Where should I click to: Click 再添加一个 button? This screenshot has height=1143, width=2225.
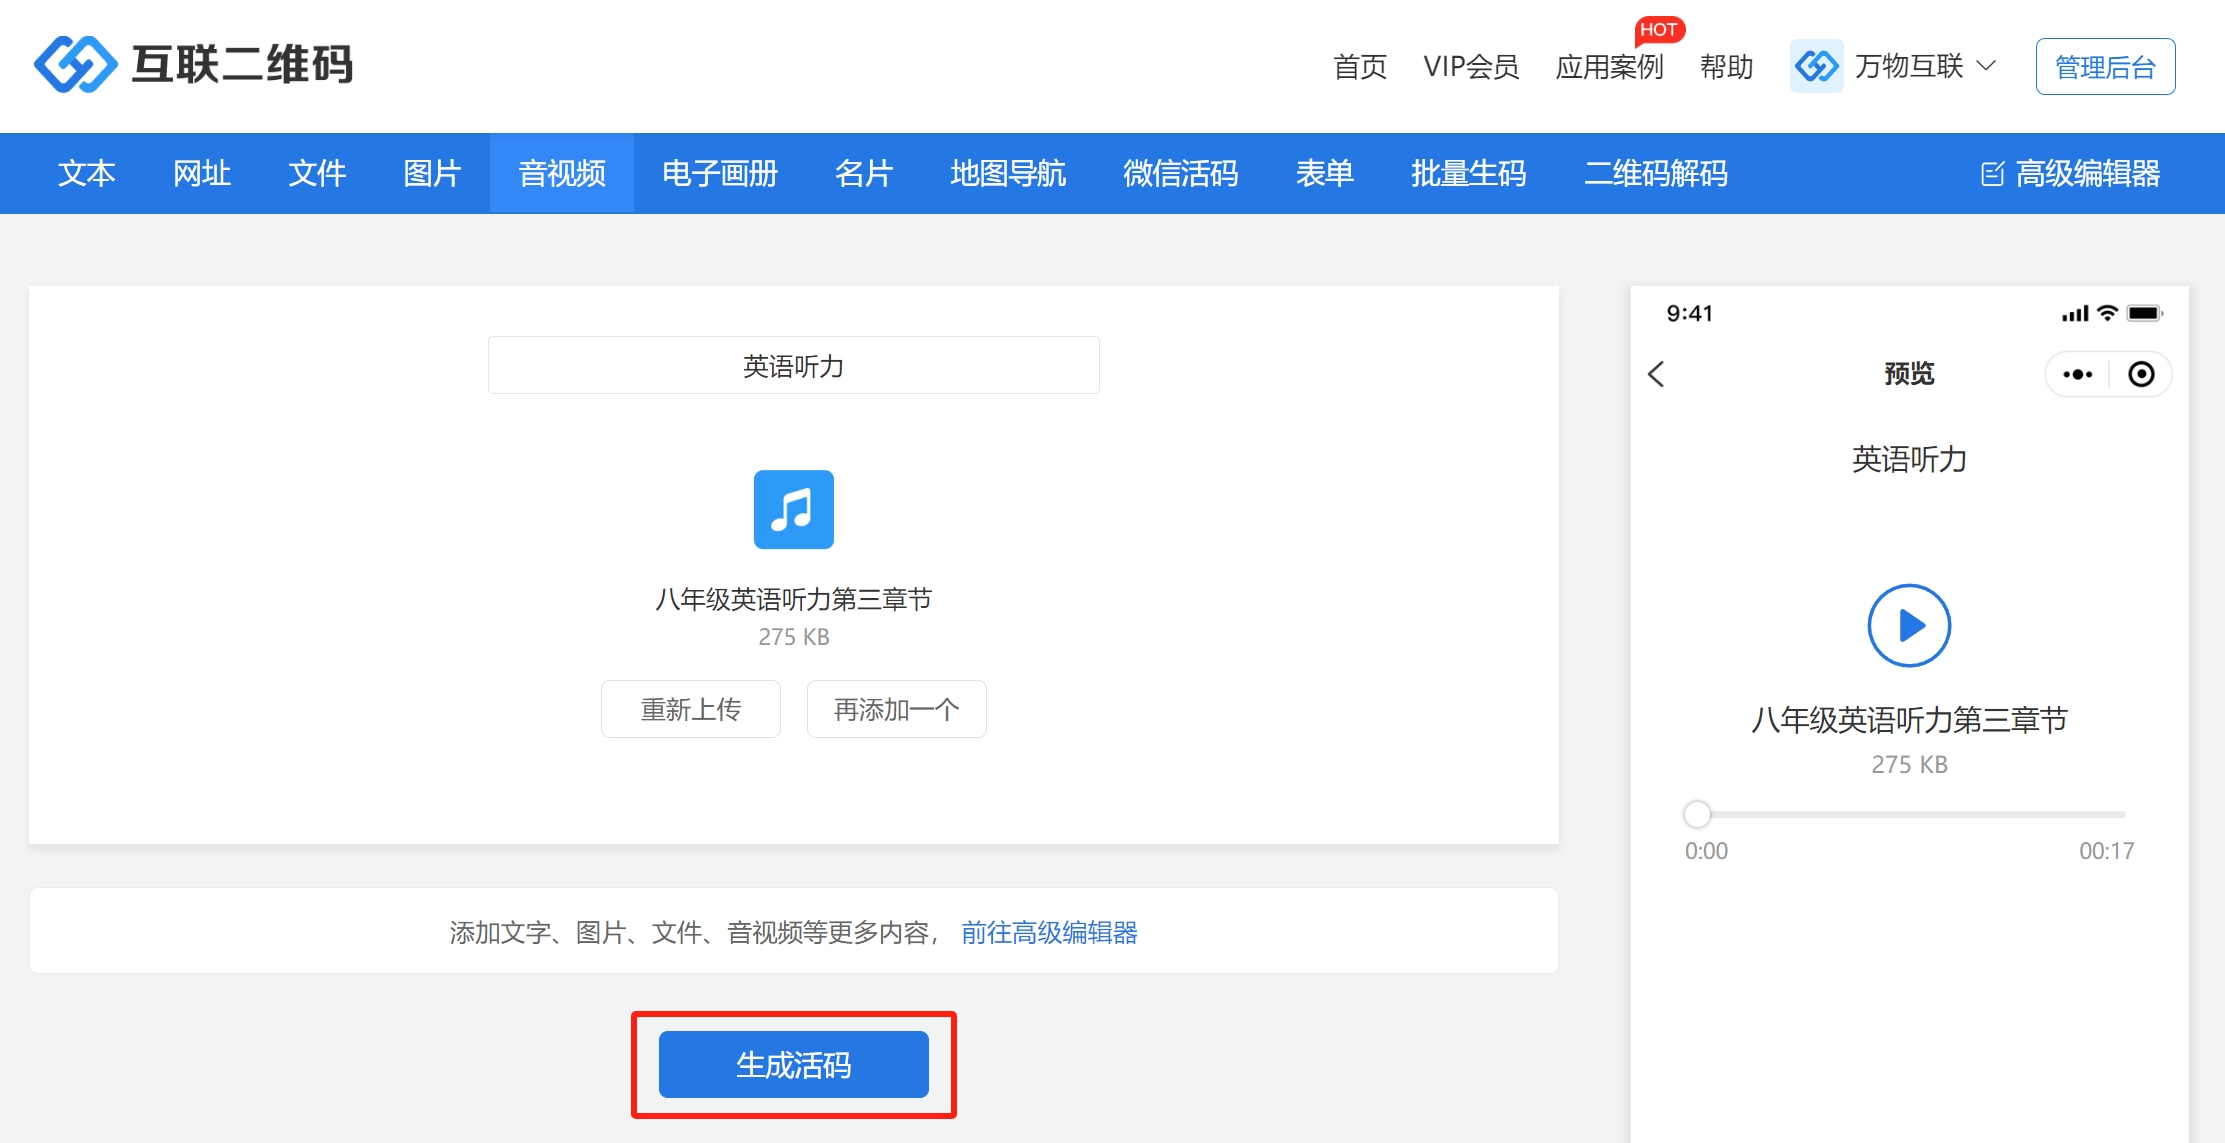tap(896, 709)
